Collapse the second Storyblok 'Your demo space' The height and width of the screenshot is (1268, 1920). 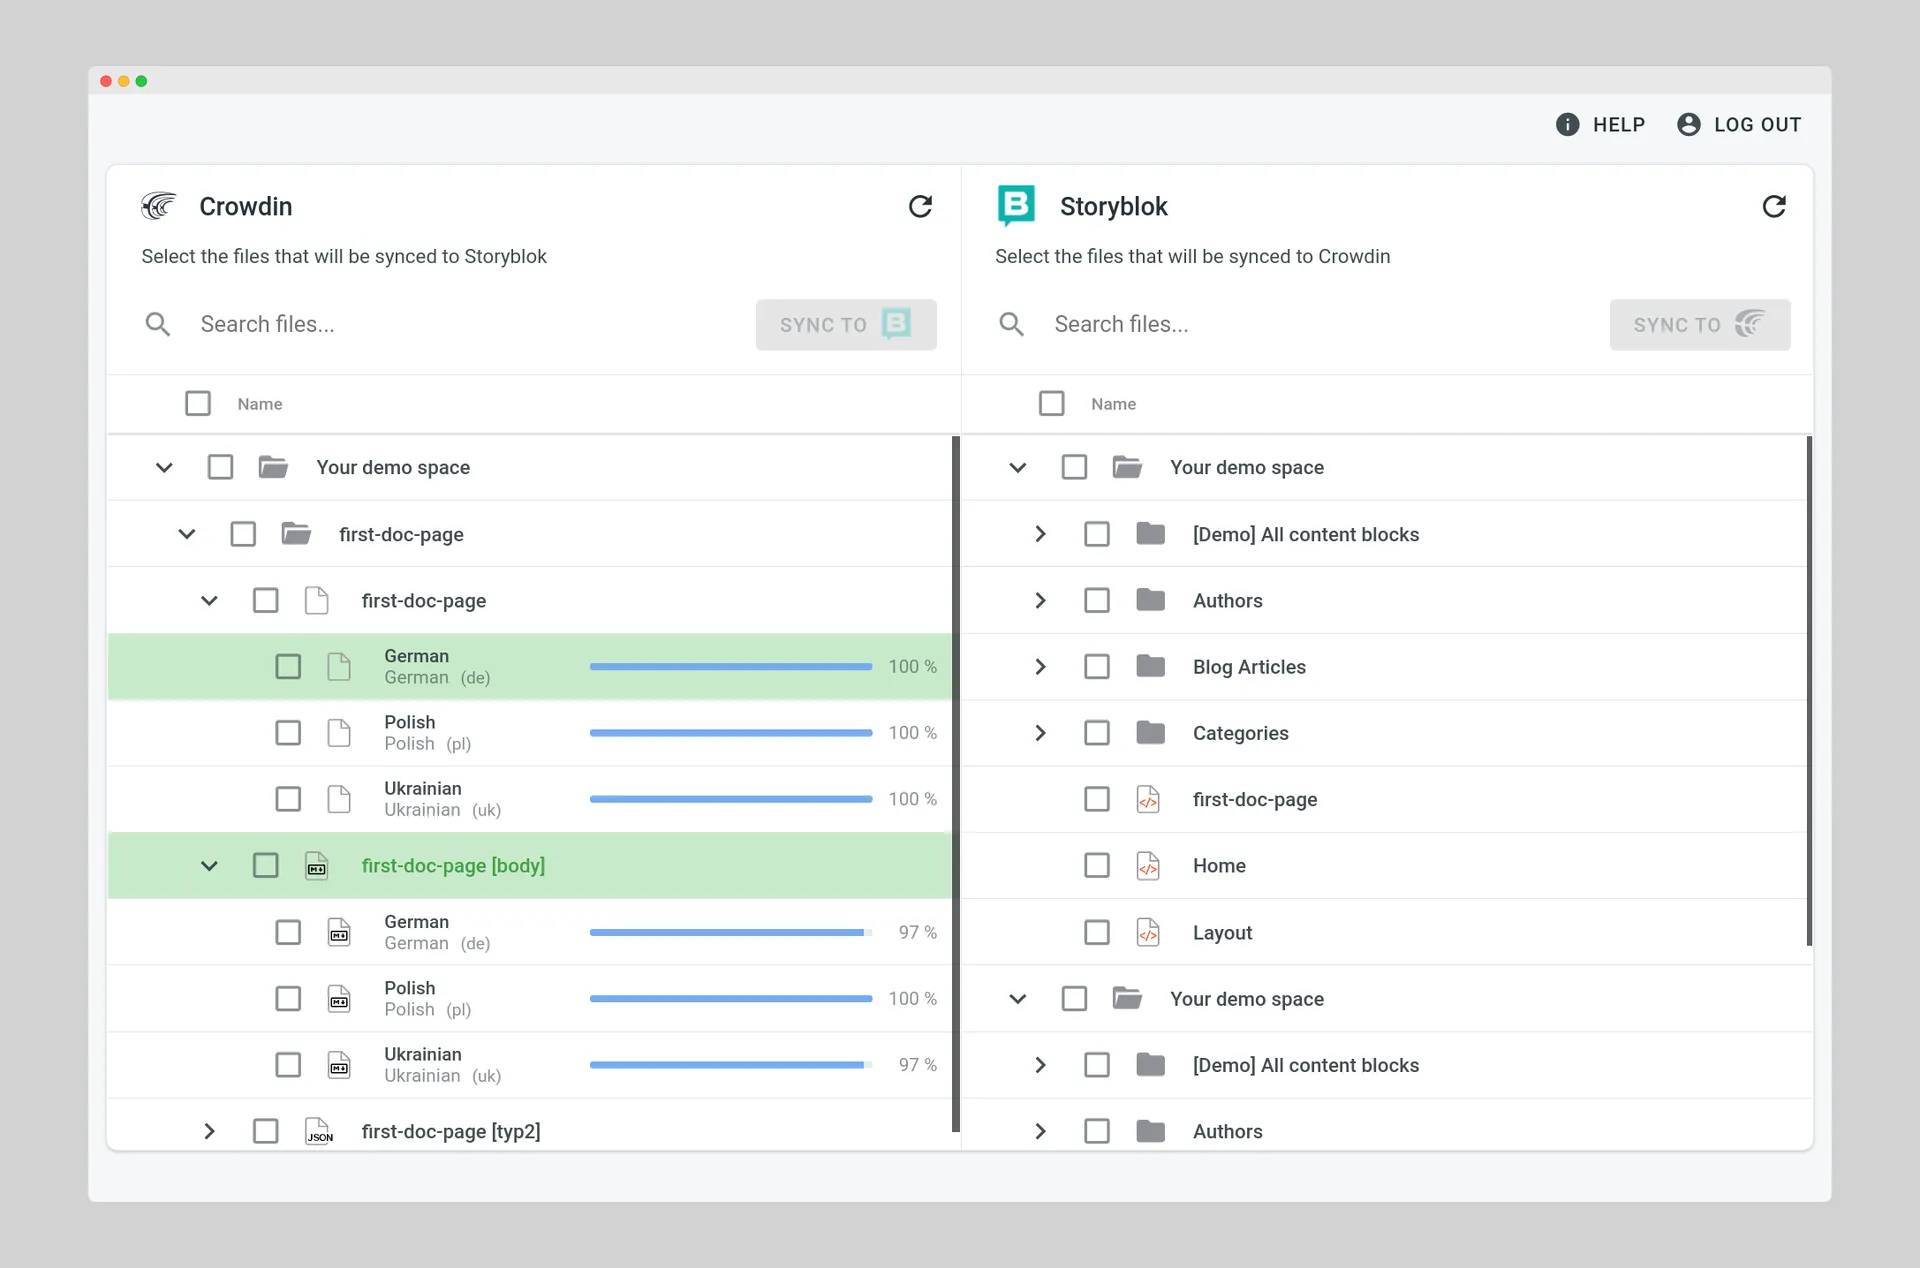tap(1018, 998)
